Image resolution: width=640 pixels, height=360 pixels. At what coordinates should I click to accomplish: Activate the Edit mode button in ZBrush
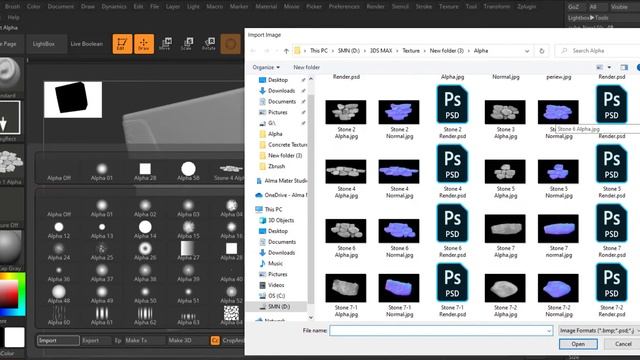(122, 44)
